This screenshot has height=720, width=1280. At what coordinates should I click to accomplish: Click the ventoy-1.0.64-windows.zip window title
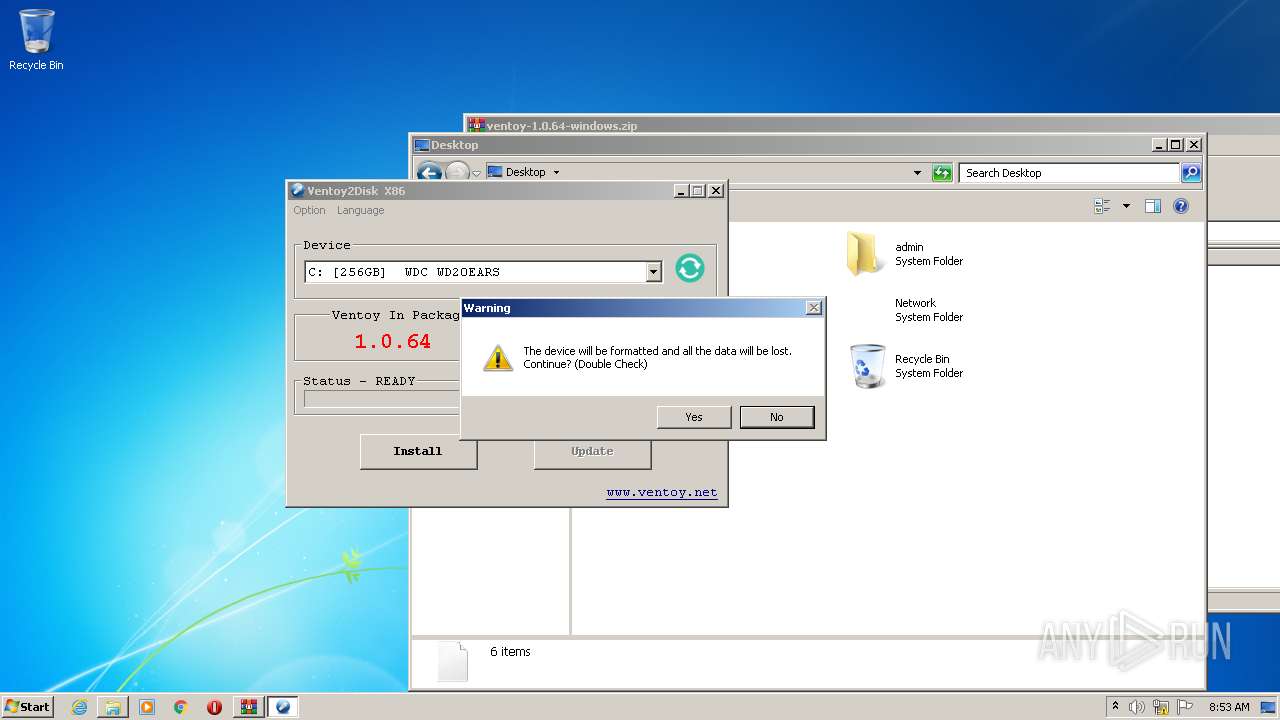pyautogui.click(x=562, y=126)
